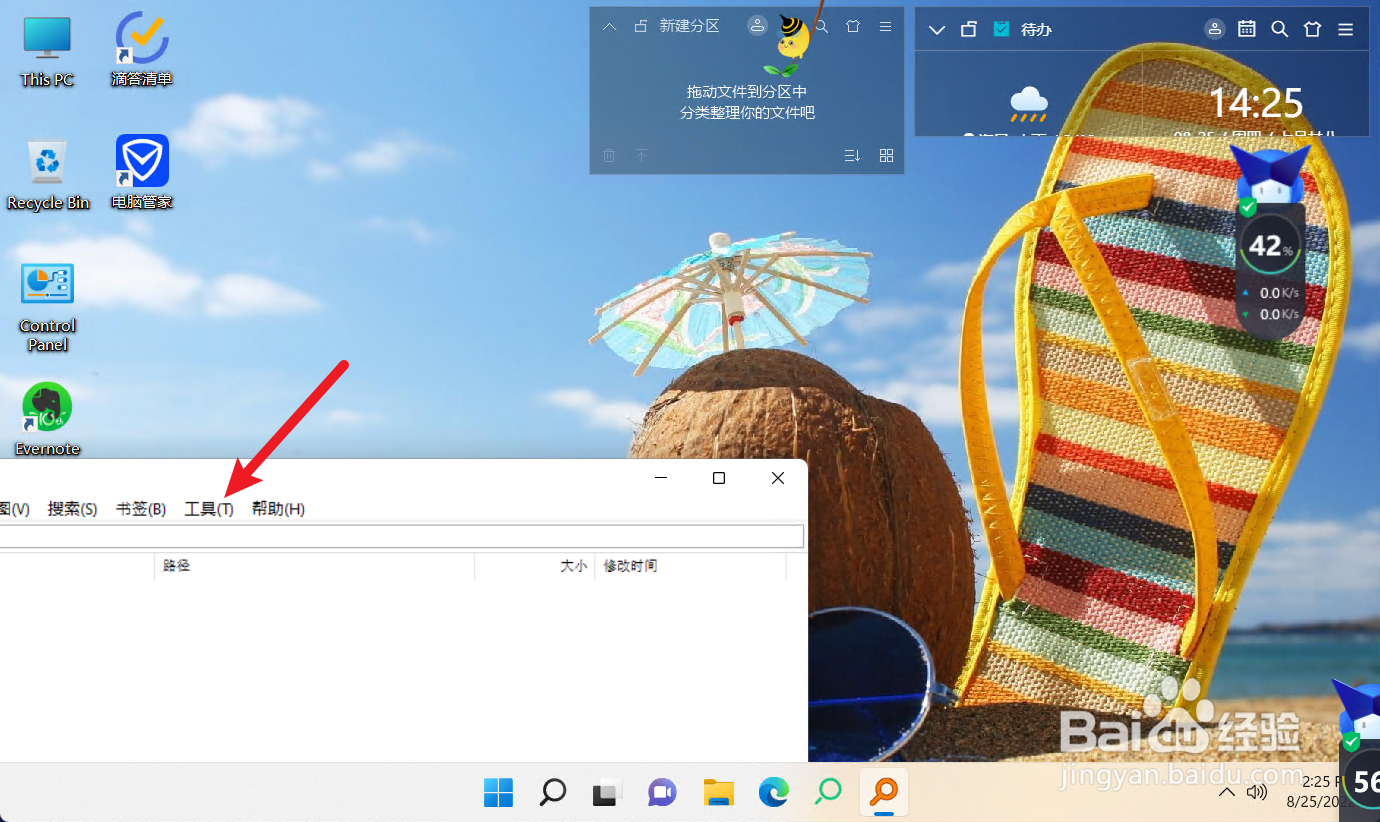The width and height of the screenshot is (1380, 822).
Task: Select the Recycle Bin desktop icon
Action: coord(48,175)
